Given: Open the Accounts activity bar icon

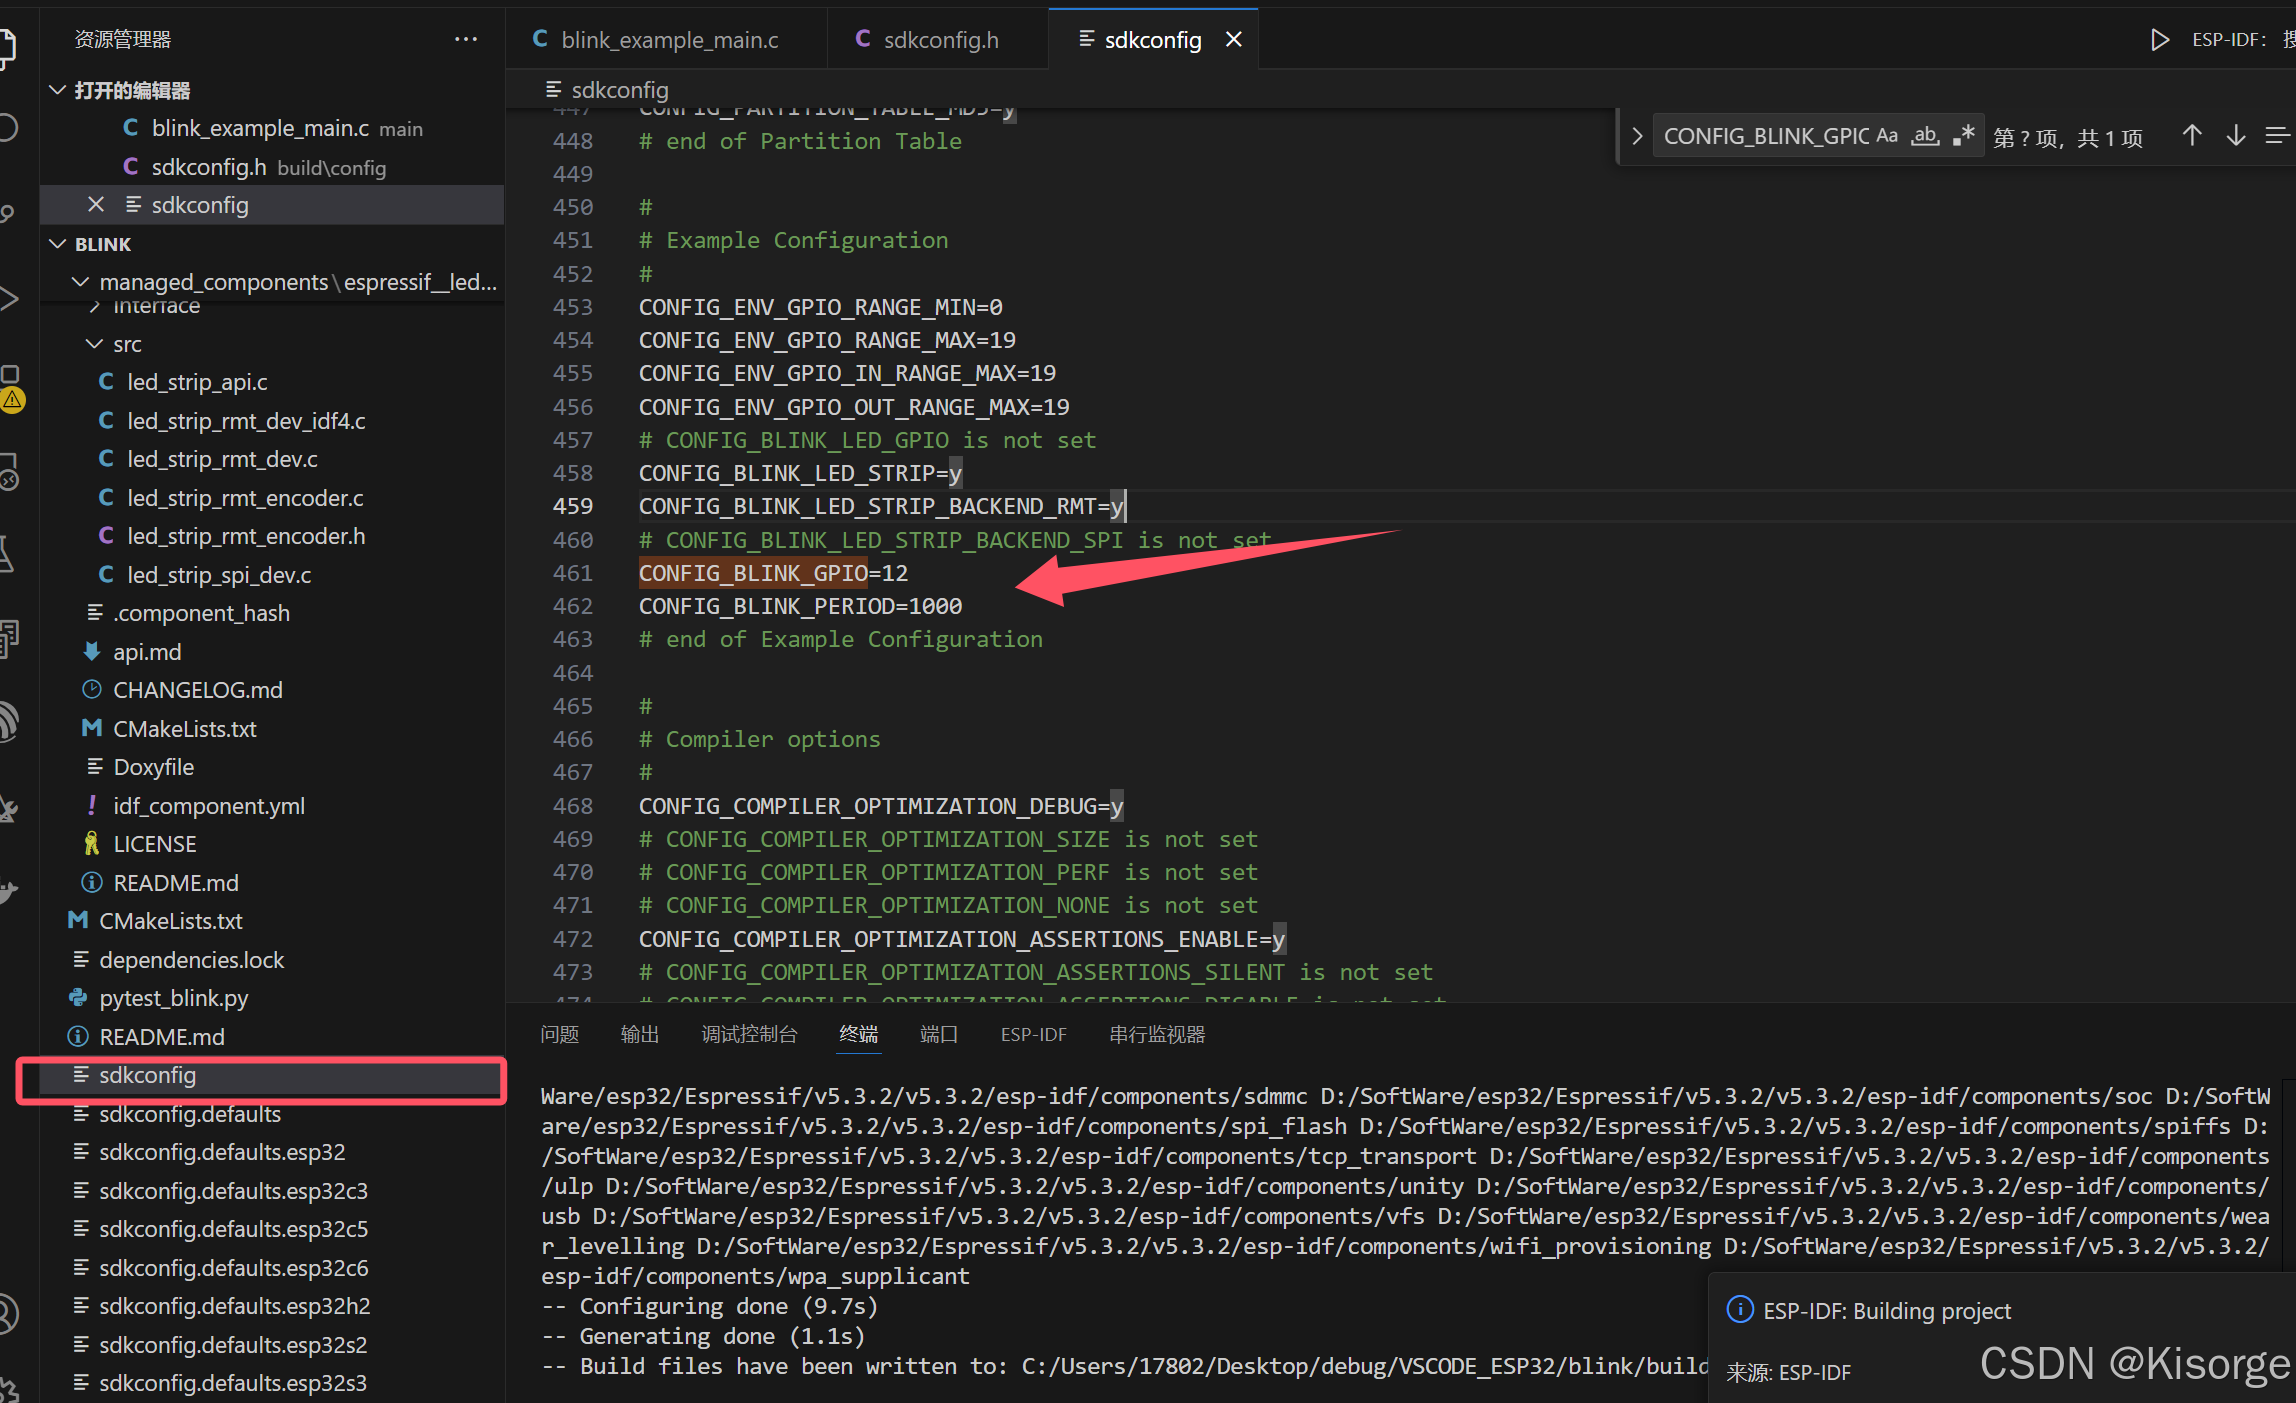Looking at the screenshot, I should [8, 1314].
